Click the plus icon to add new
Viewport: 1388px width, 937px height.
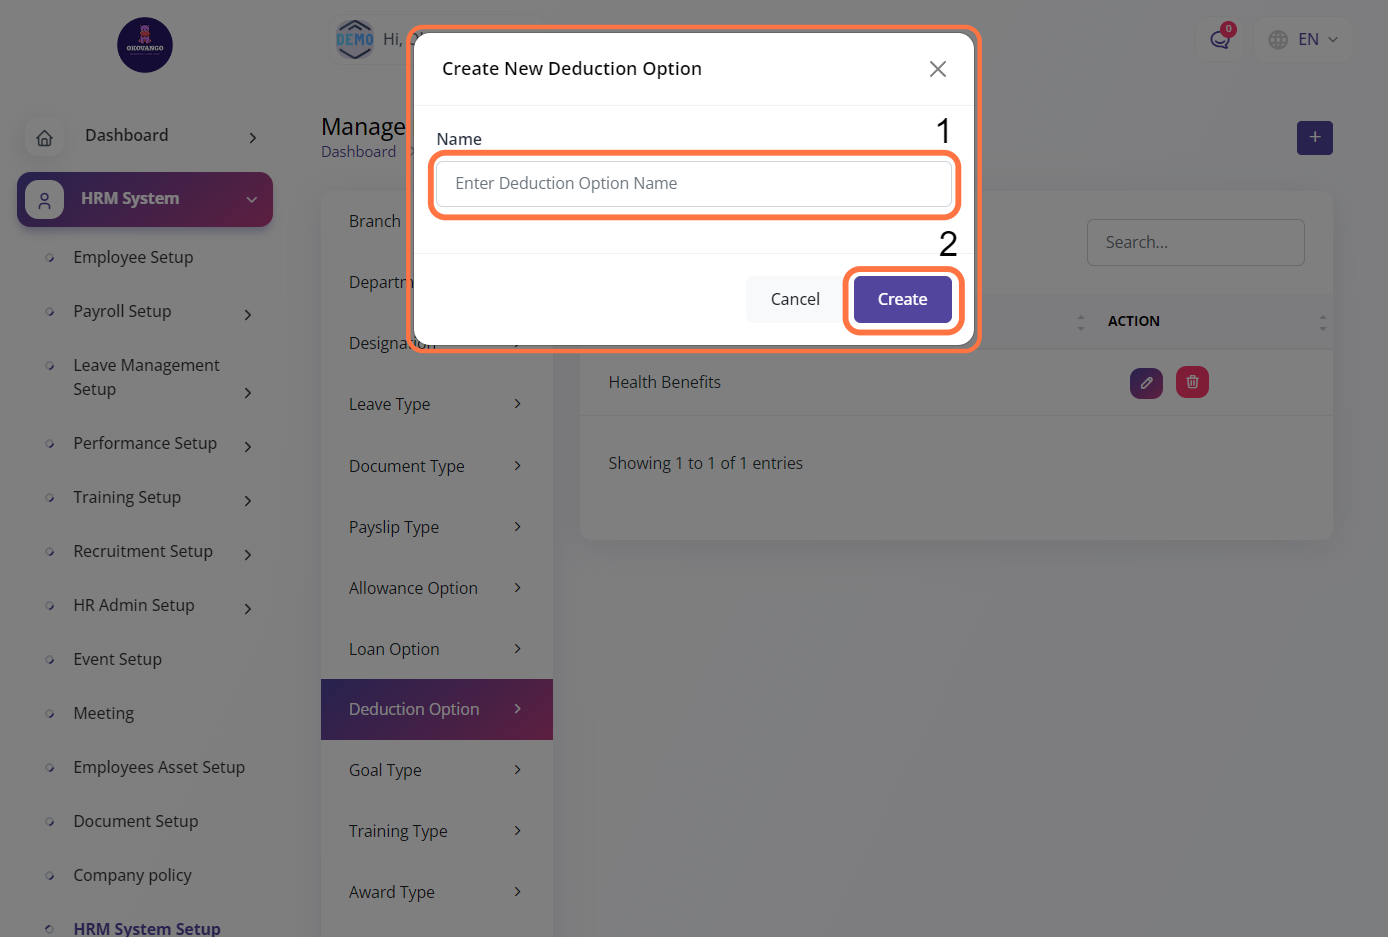tap(1314, 138)
